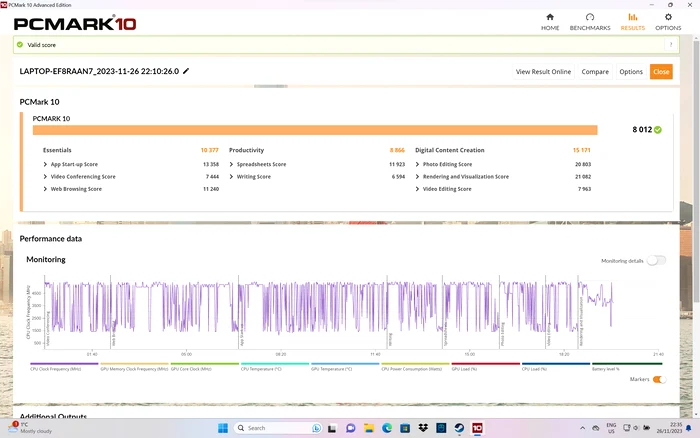
Task: Click the ENG US language indicator
Action: click(611, 428)
